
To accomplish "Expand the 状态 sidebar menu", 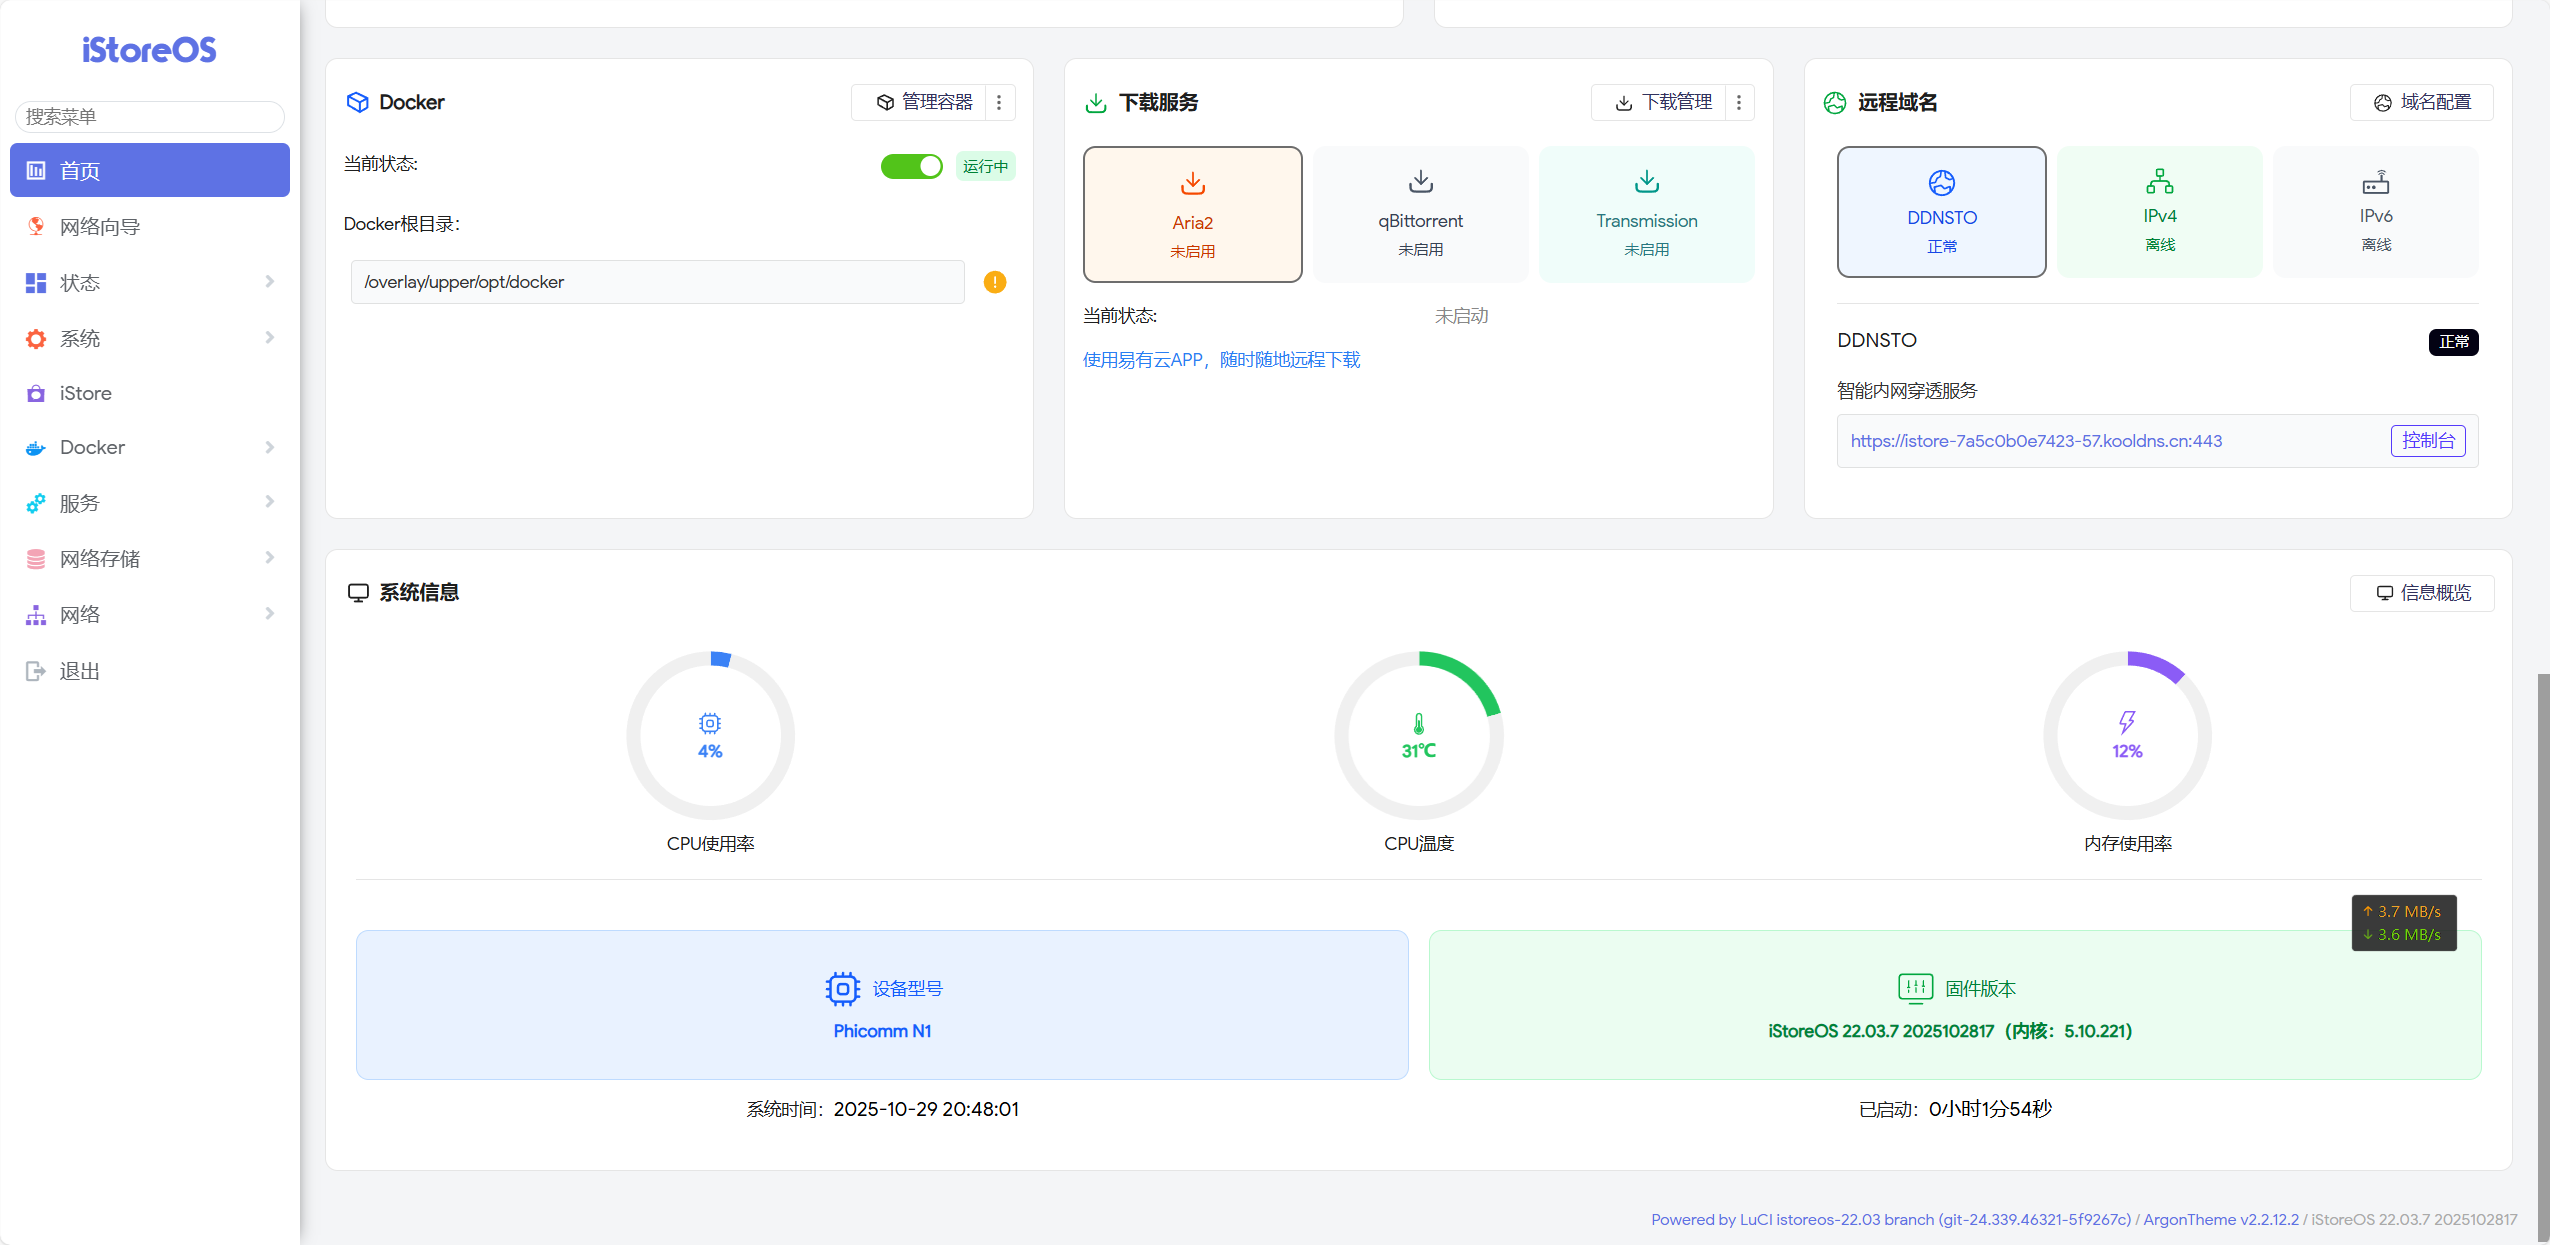I will coord(150,283).
